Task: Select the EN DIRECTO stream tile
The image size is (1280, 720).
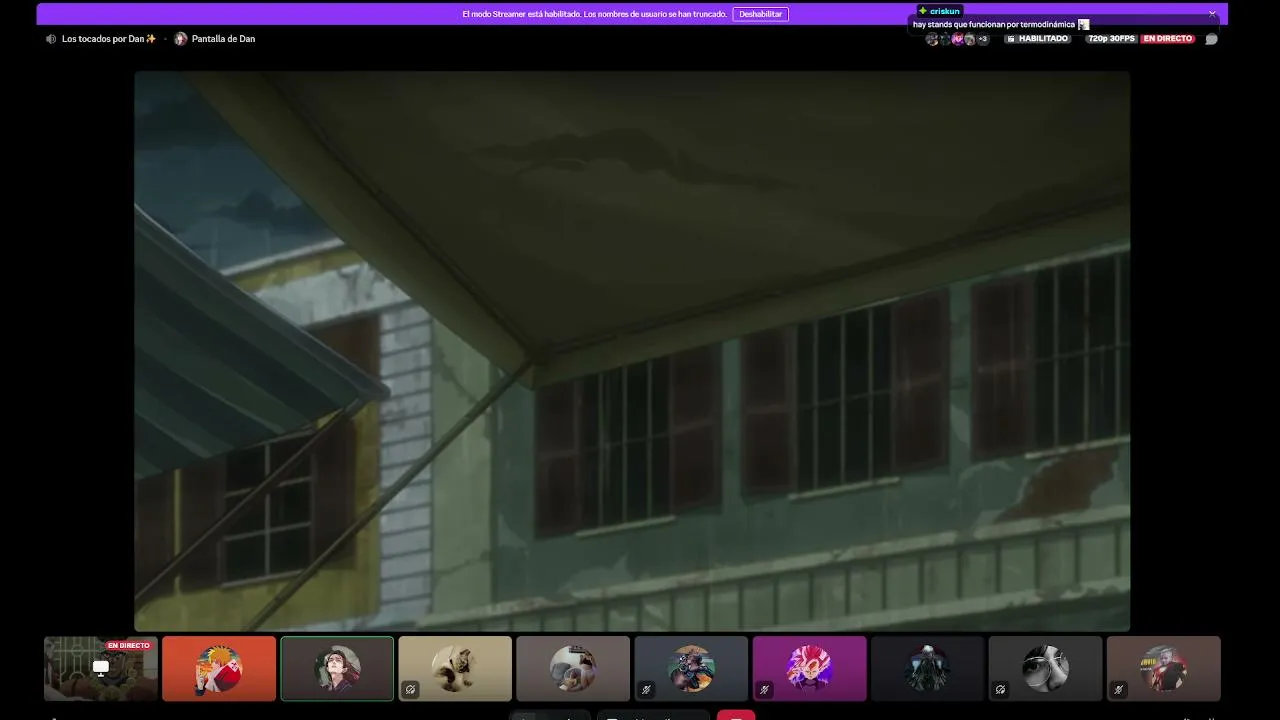Action: [x=101, y=668]
